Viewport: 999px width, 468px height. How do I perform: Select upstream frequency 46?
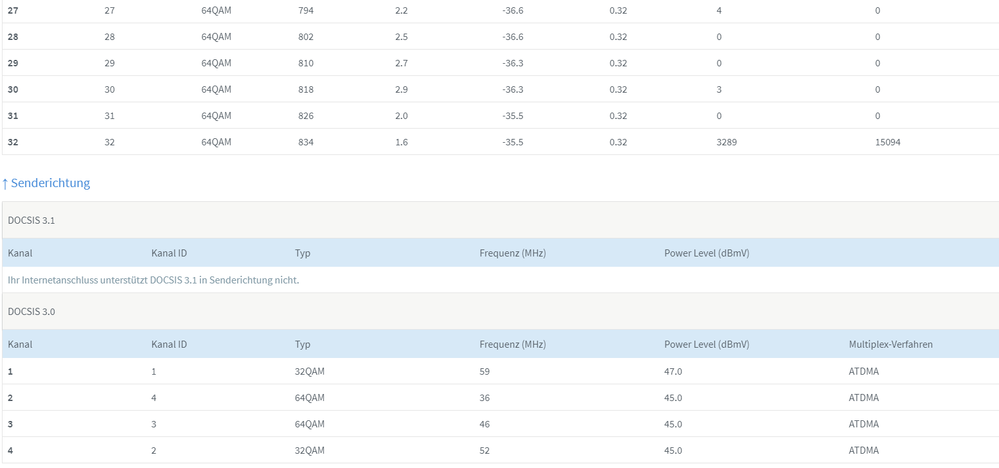(485, 425)
